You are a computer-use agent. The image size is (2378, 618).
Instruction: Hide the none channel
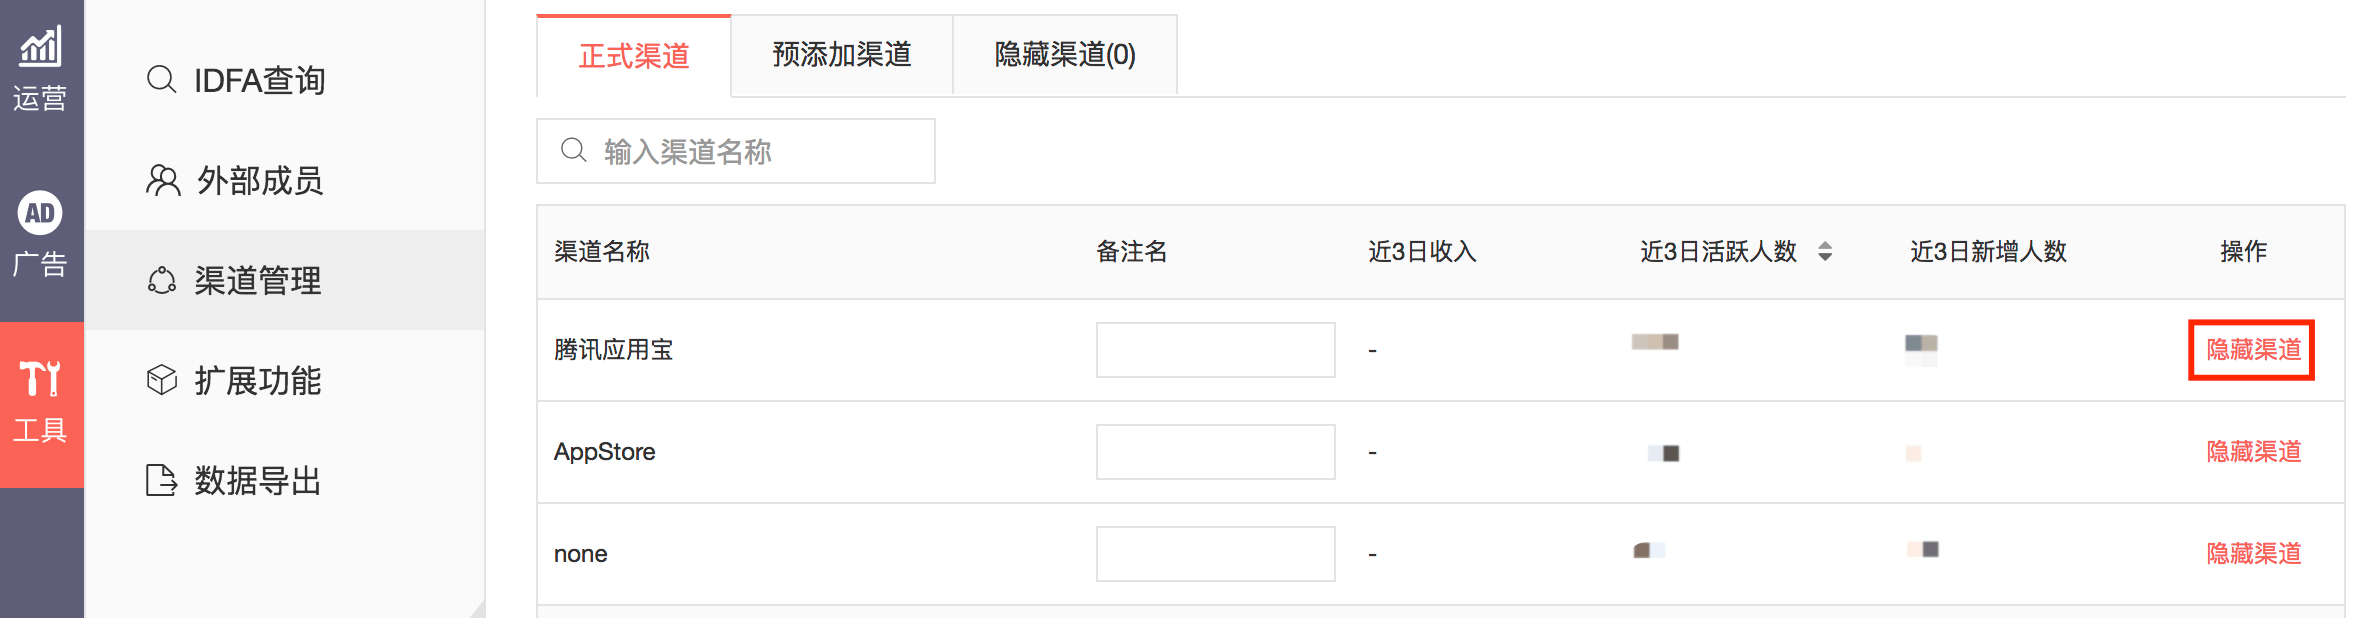pyautogui.click(x=2251, y=553)
